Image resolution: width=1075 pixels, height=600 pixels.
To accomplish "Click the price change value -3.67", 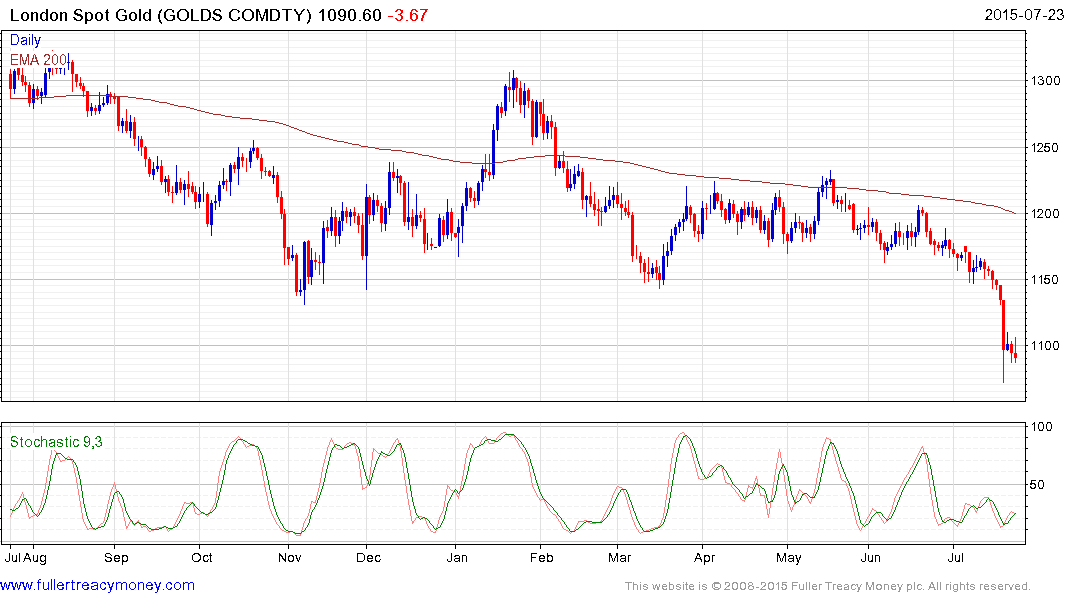I will click(408, 15).
